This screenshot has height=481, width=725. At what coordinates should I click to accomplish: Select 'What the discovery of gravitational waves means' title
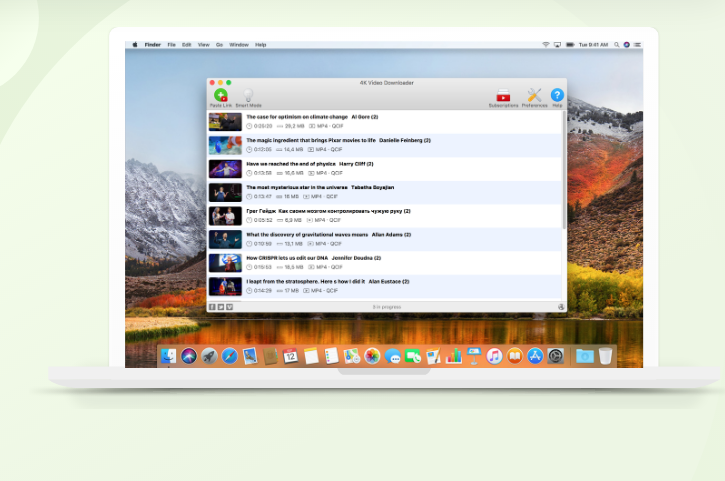tap(307, 234)
